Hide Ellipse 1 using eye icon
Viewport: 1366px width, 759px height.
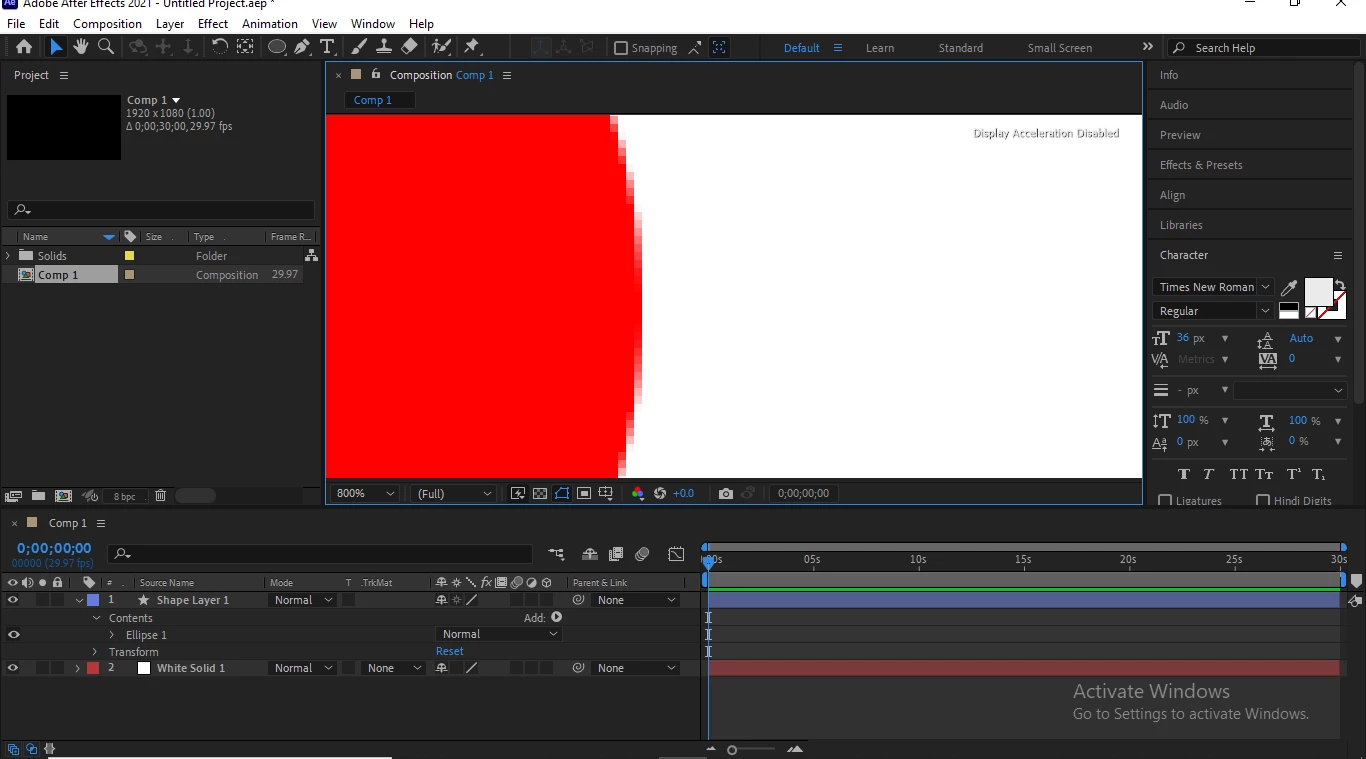[x=13, y=634]
